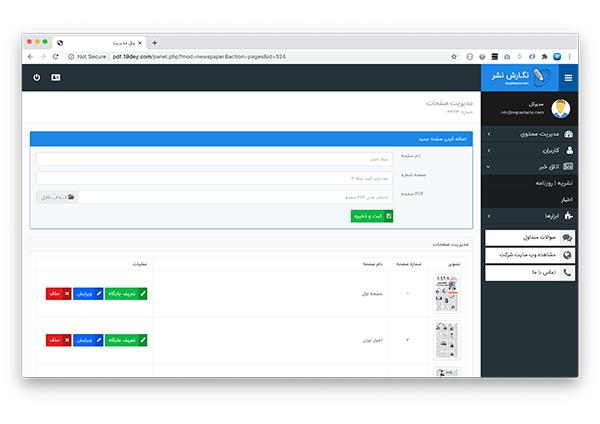Bookmark page with the star icon

click(455, 57)
